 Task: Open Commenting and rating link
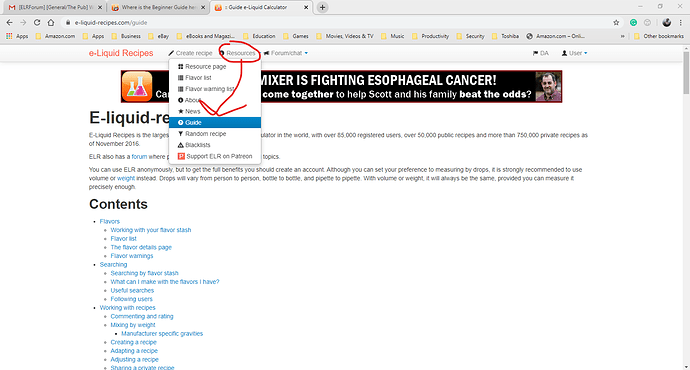click(x=142, y=316)
